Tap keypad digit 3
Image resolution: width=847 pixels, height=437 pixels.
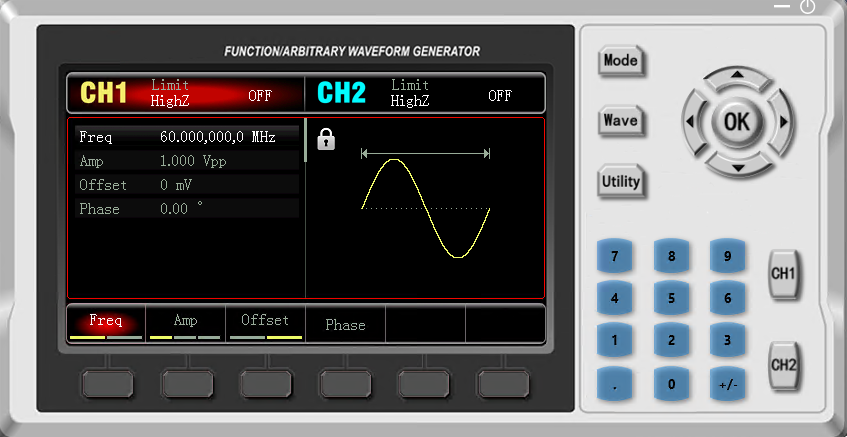pyautogui.click(x=728, y=341)
